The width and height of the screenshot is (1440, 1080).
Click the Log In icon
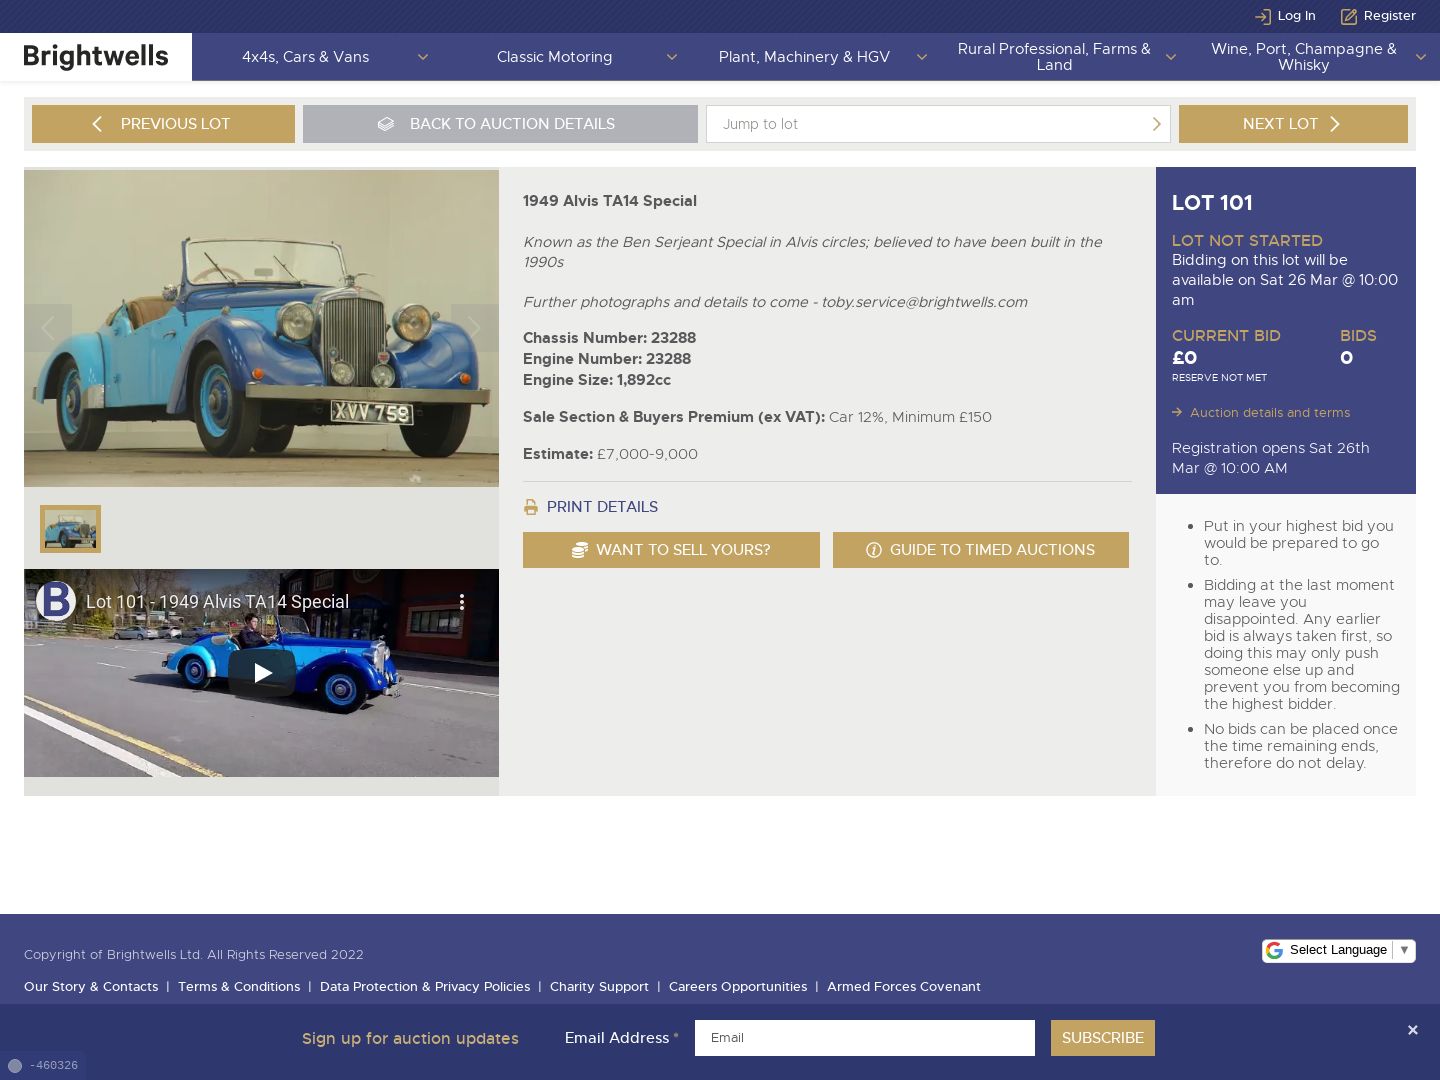1263,16
